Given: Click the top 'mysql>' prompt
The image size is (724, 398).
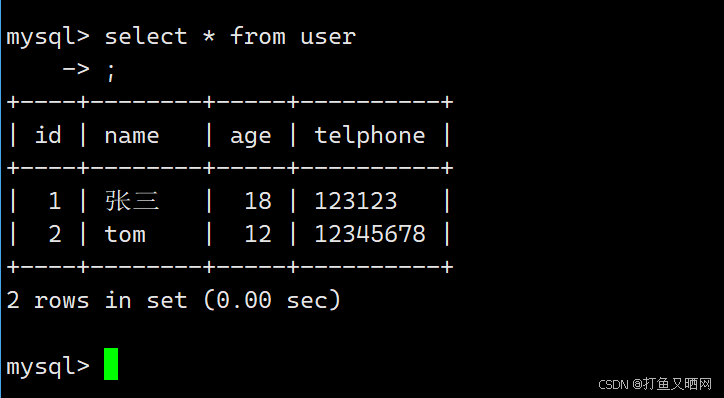Looking at the screenshot, I should (x=48, y=37).
